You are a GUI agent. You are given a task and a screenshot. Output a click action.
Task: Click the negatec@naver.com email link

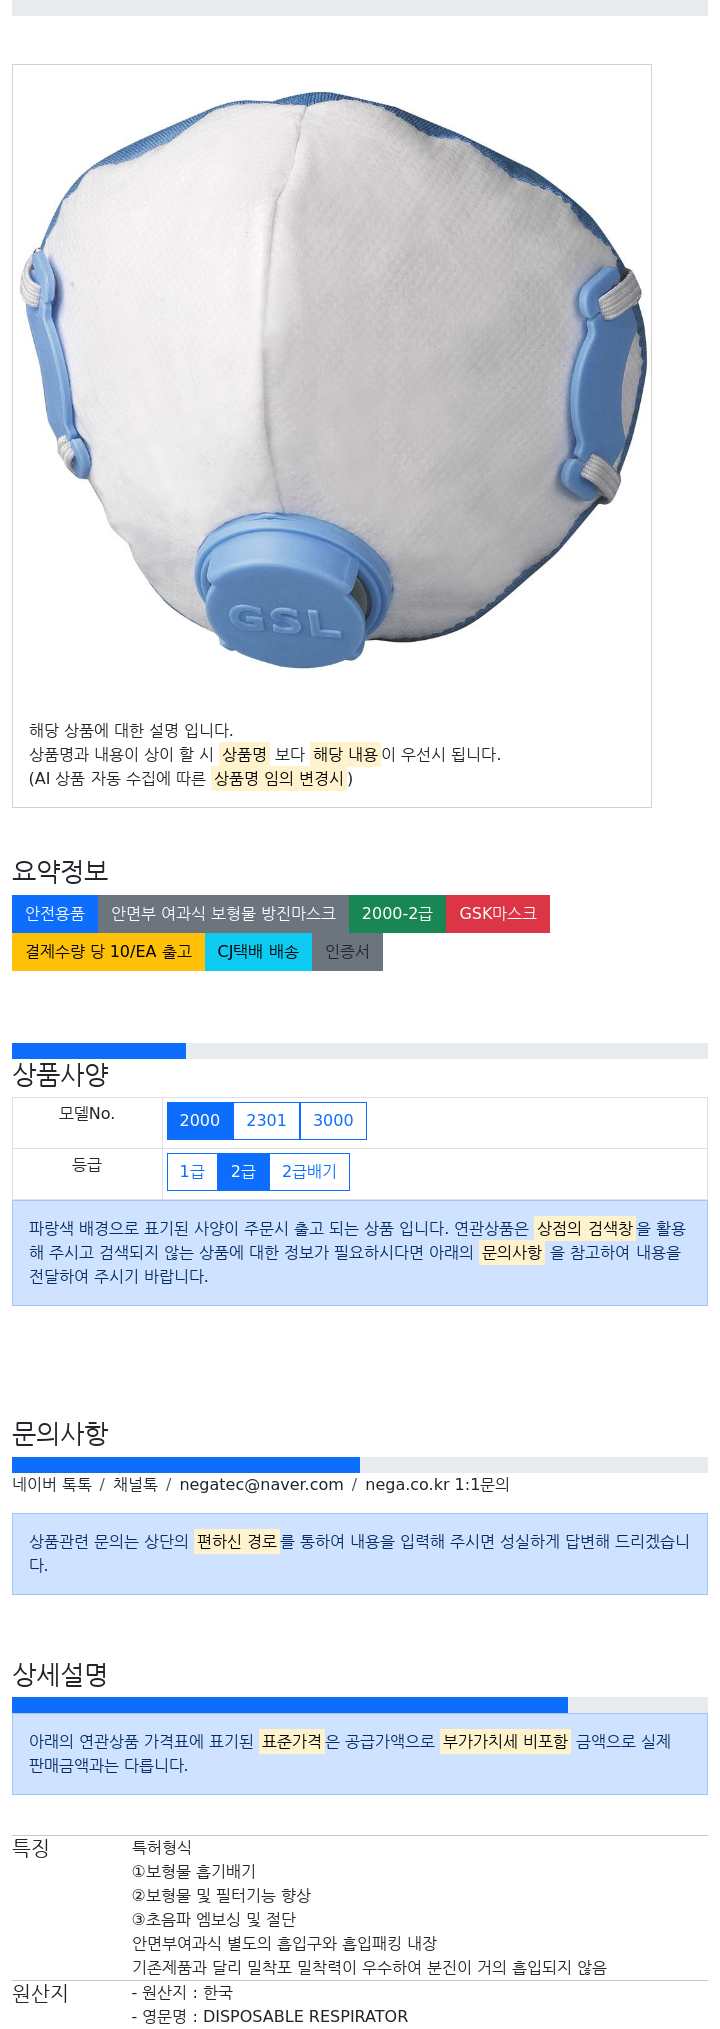click(261, 1484)
